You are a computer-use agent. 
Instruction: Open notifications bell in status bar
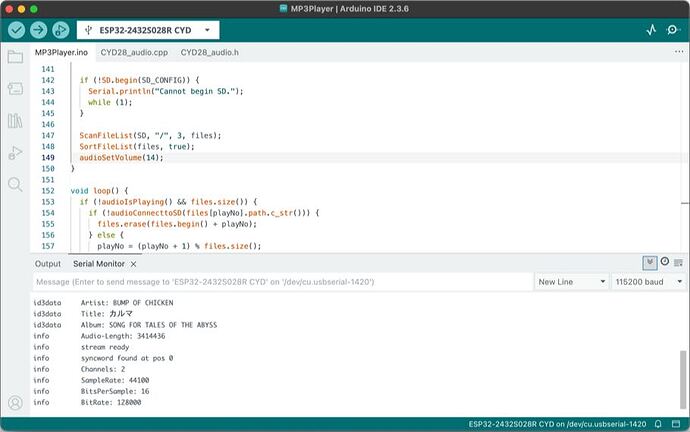[658, 424]
